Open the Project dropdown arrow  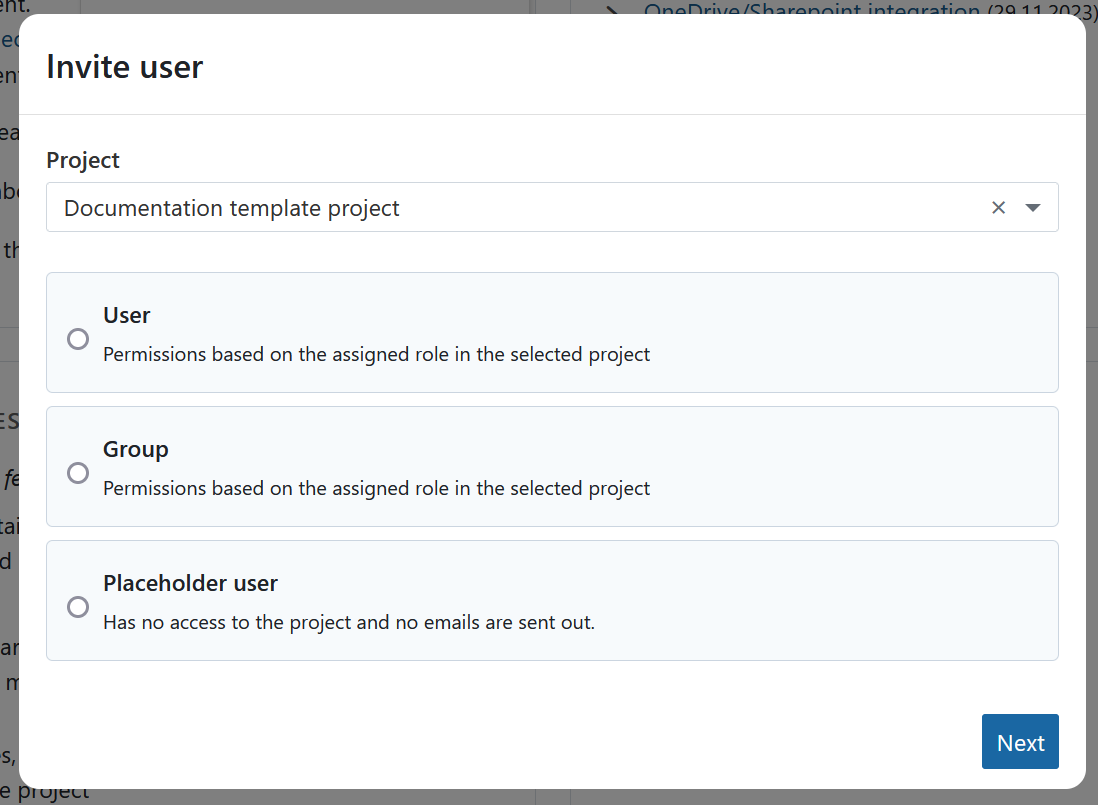click(x=1033, y=208)
